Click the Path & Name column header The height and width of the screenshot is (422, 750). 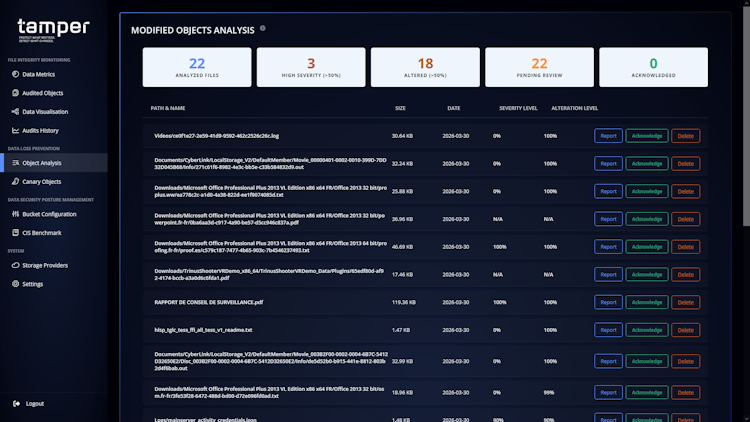pyautogui.click(x=168, y=108)
